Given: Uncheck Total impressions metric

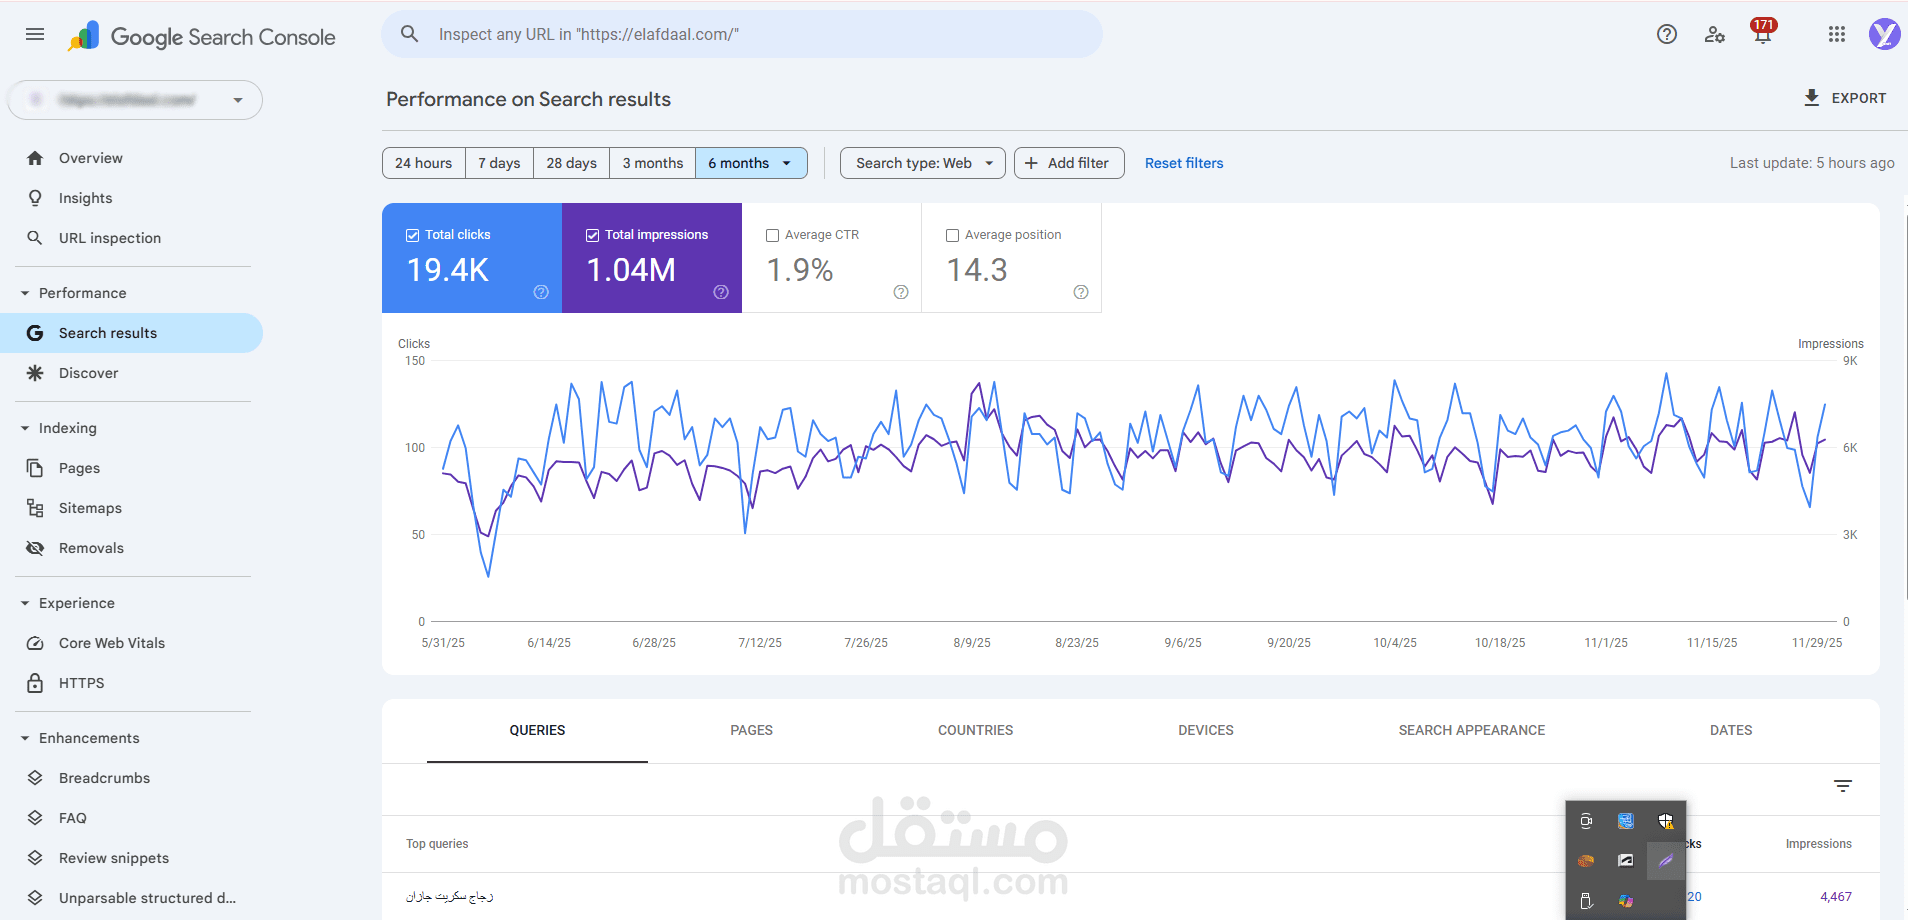Looking at the screenshot, I should click(592, 235).
